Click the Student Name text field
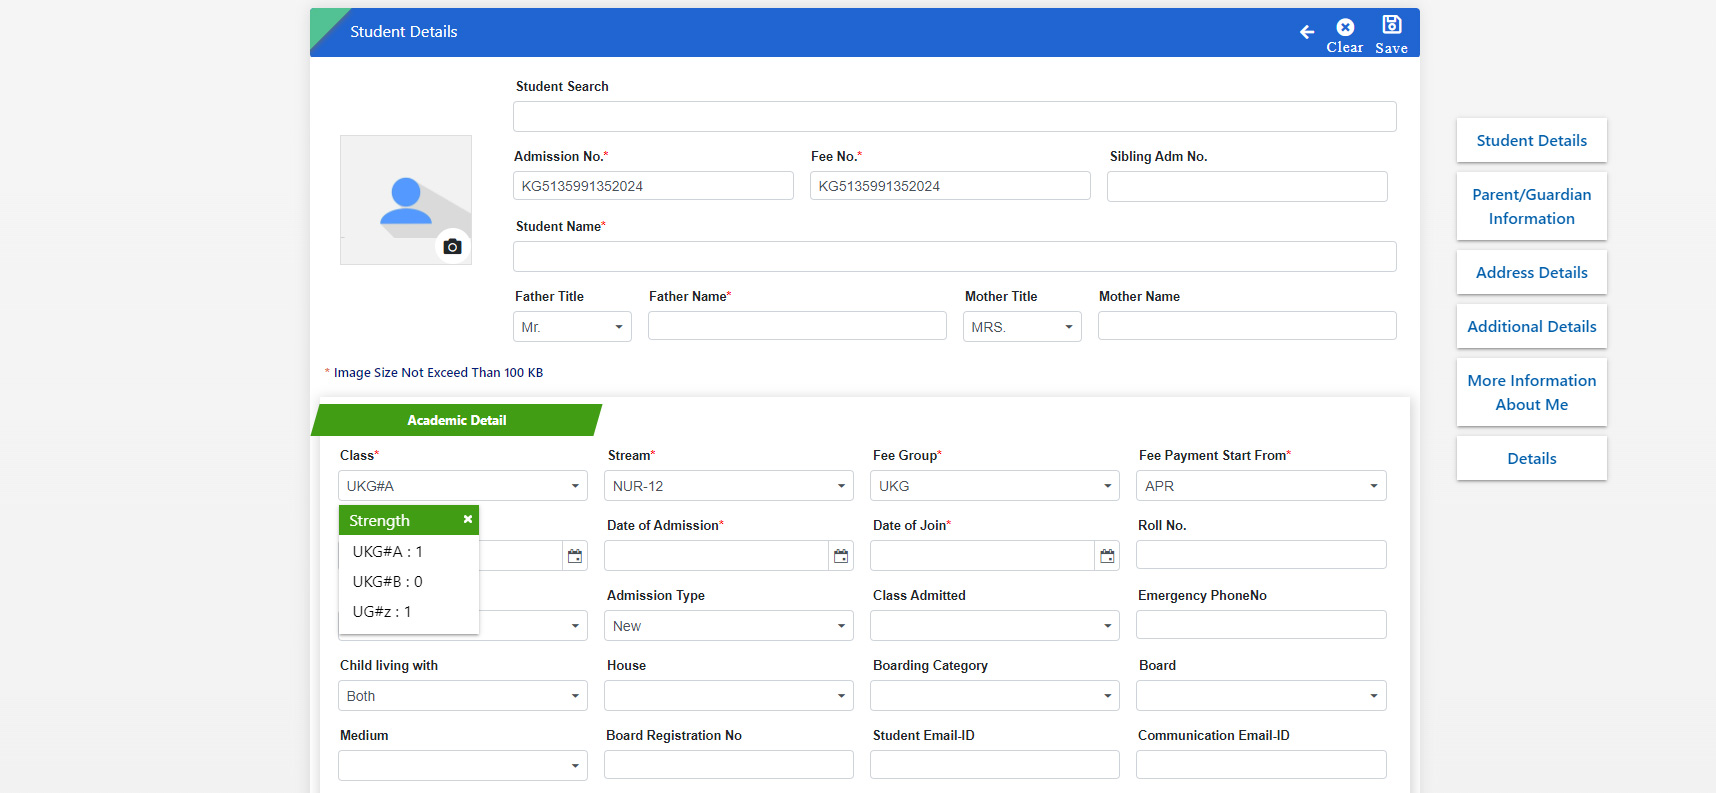The height and width of the screenshot is (793, 1716). tap(955, 256)
